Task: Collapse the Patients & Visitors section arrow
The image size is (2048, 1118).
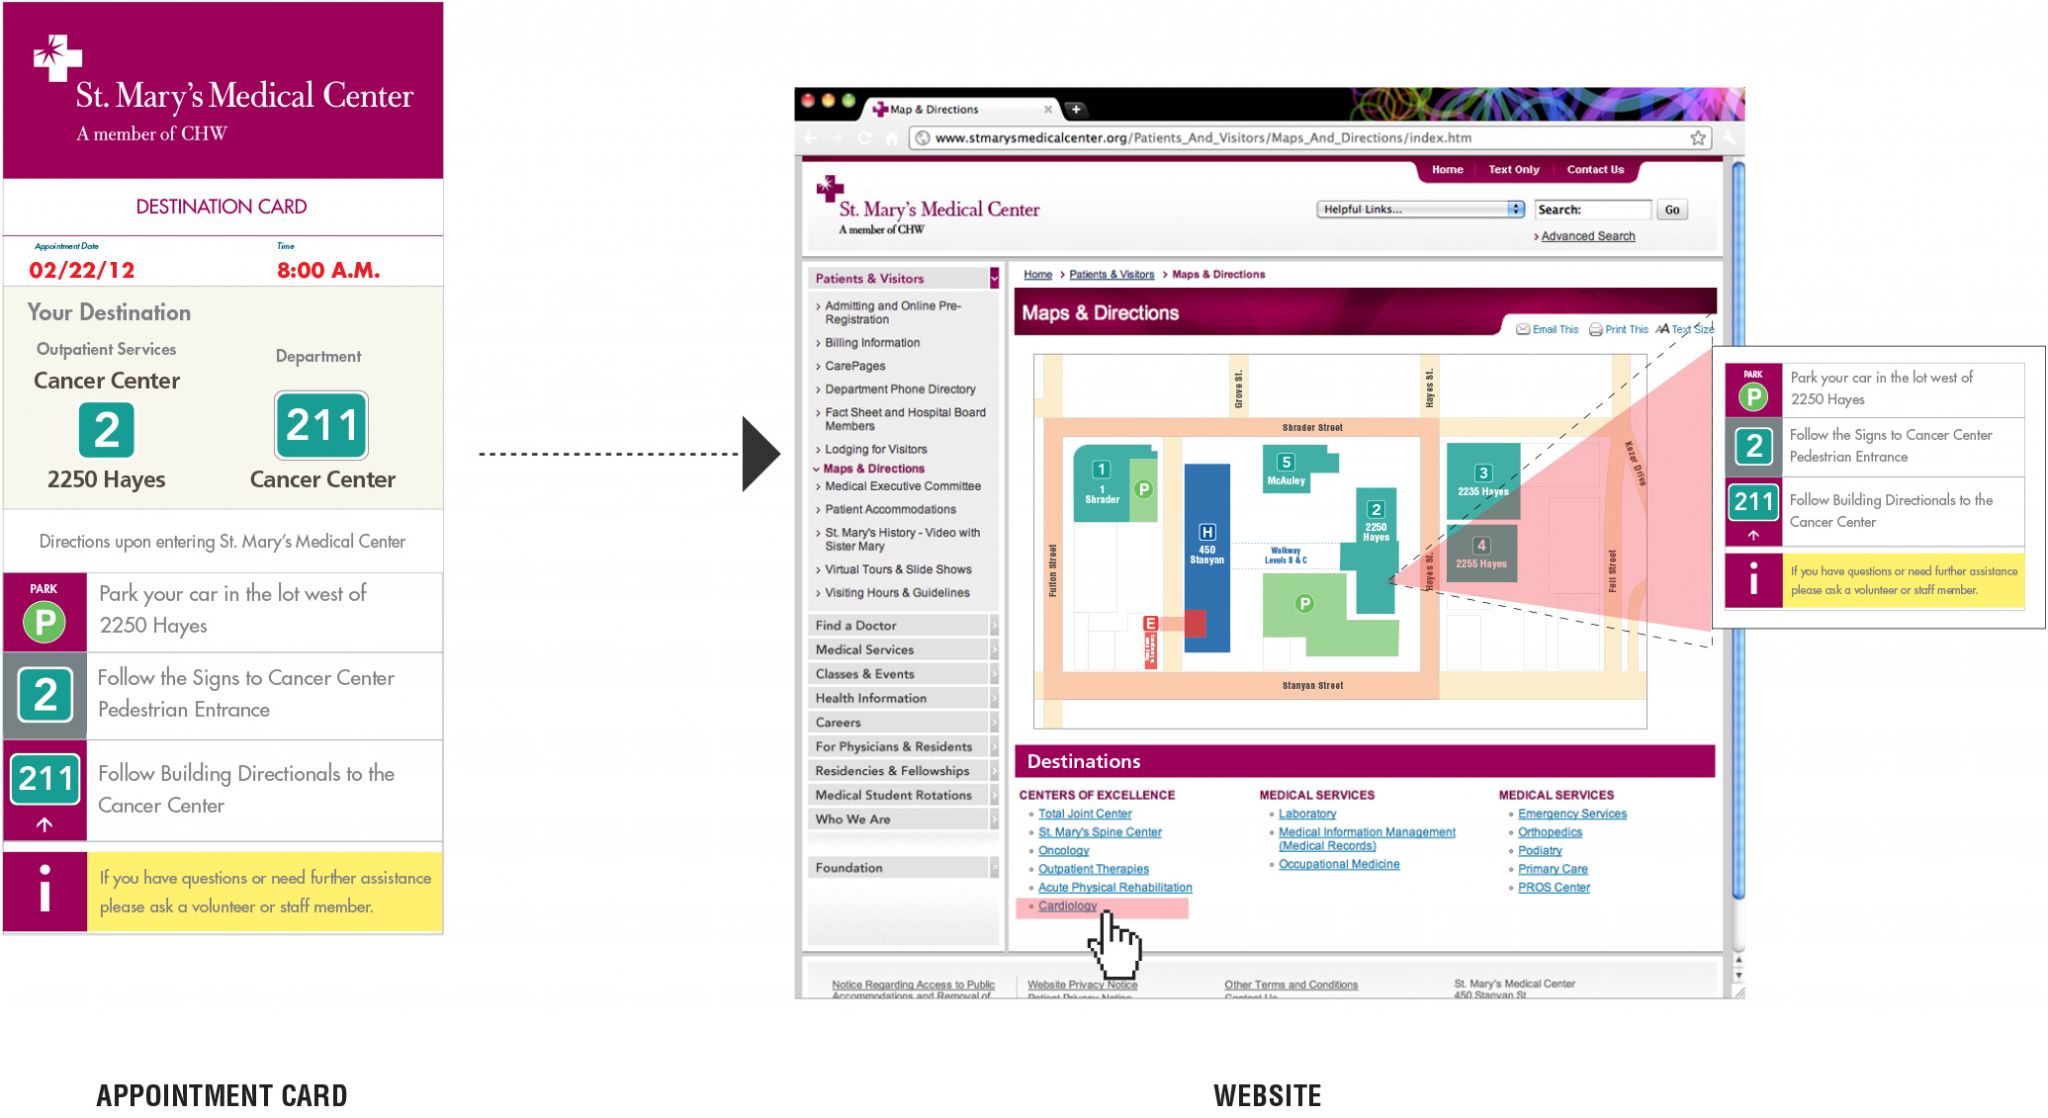Action: click(994, 278)
